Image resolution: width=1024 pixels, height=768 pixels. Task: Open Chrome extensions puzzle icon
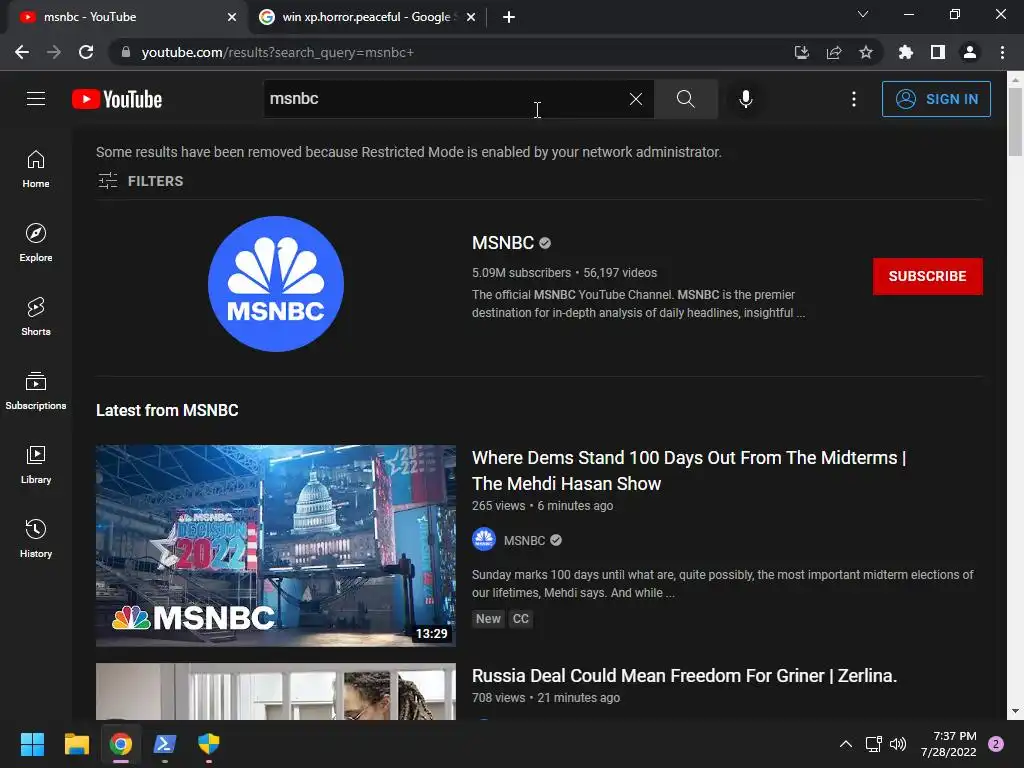(x=906, y=52)
